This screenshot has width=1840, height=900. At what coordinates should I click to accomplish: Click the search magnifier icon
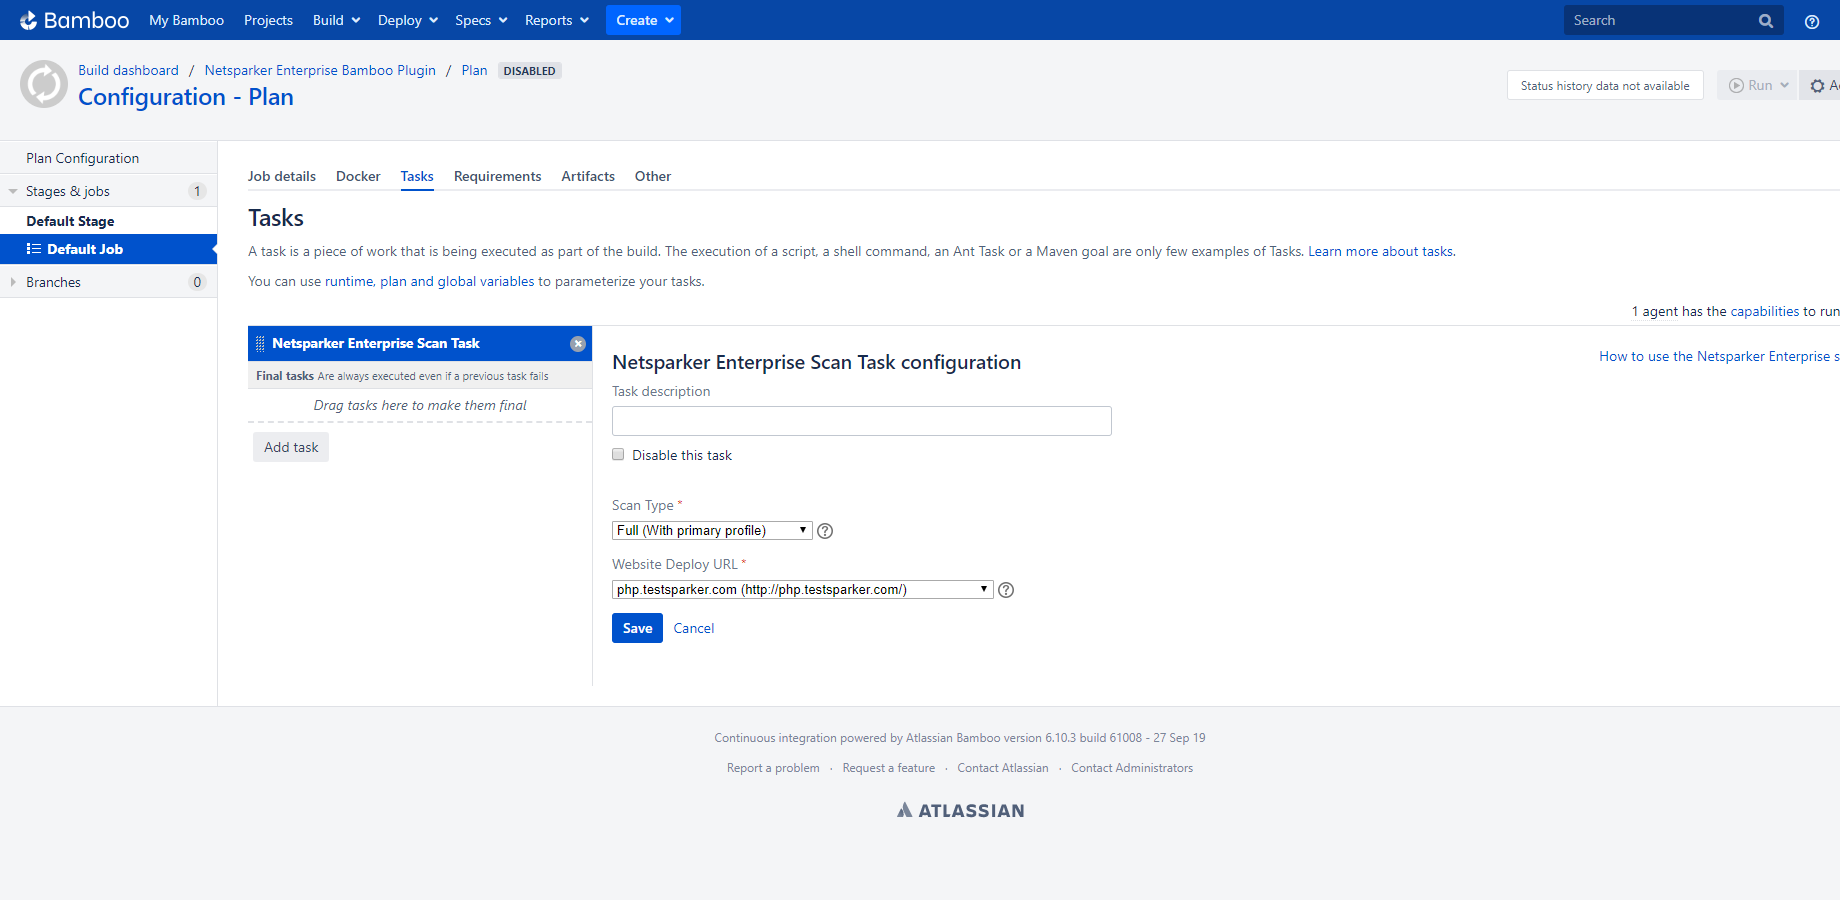click(1766, 21)
